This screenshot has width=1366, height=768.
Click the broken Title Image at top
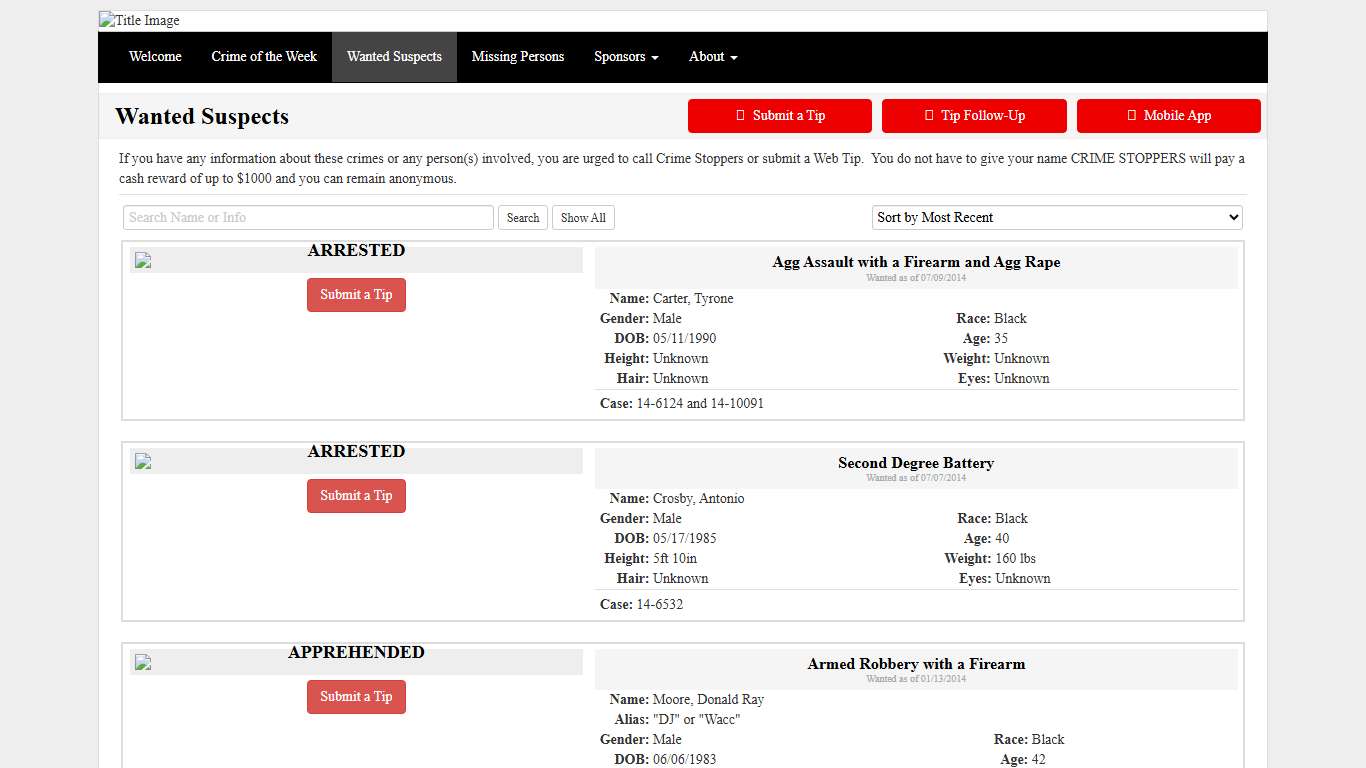[x=140, y=21]
